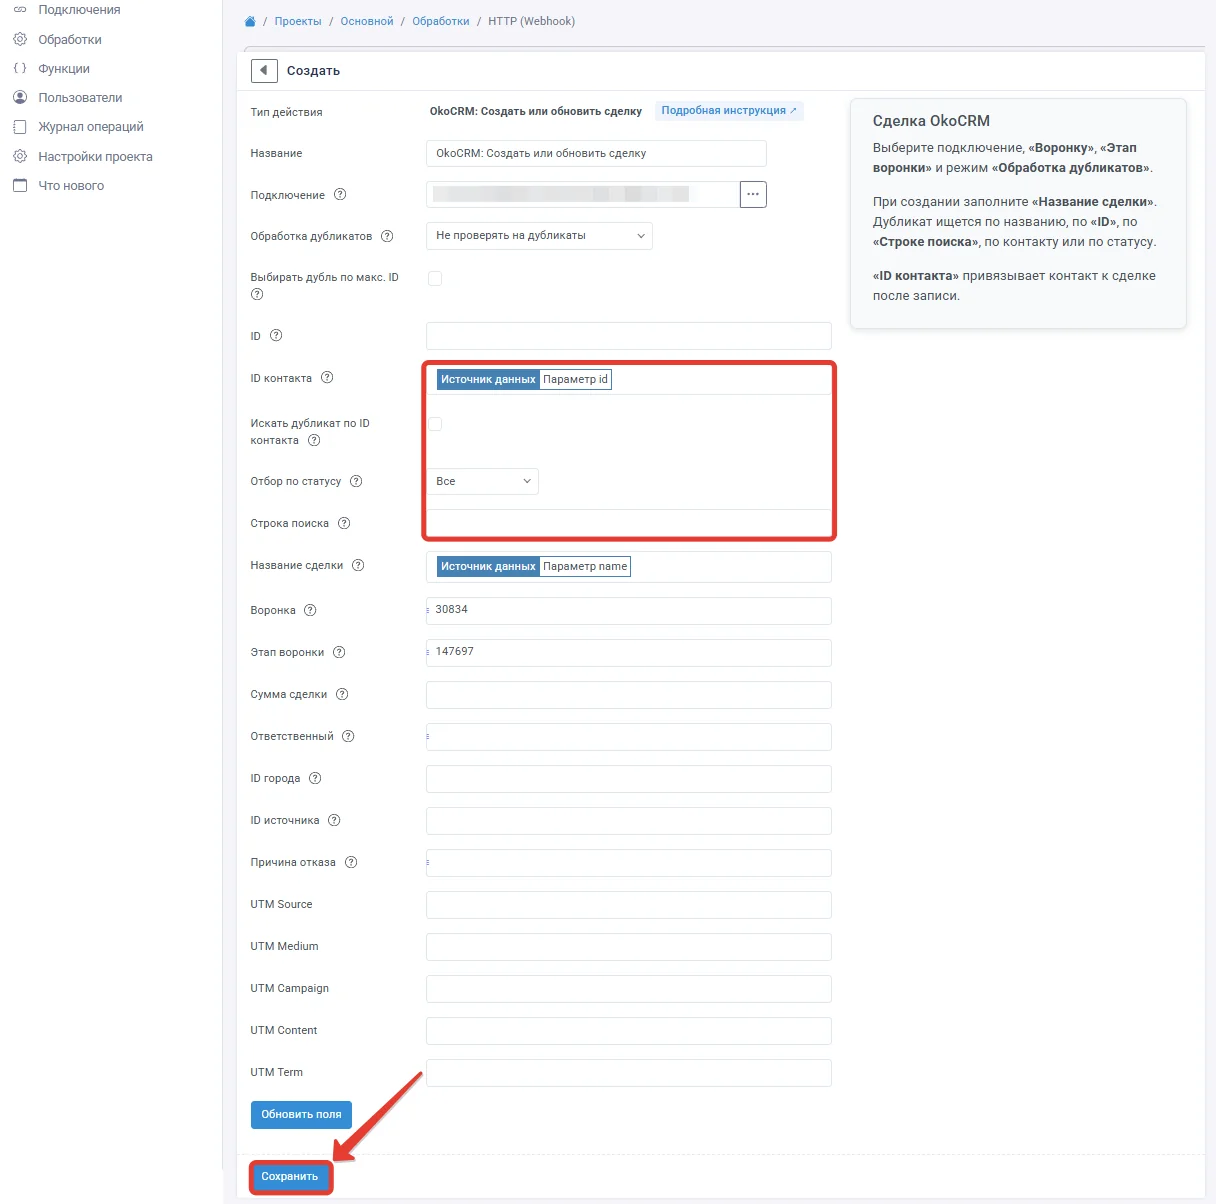Screen dimensions: 1216x1204
Task: Show help for Подключение field
Action: 340,195
